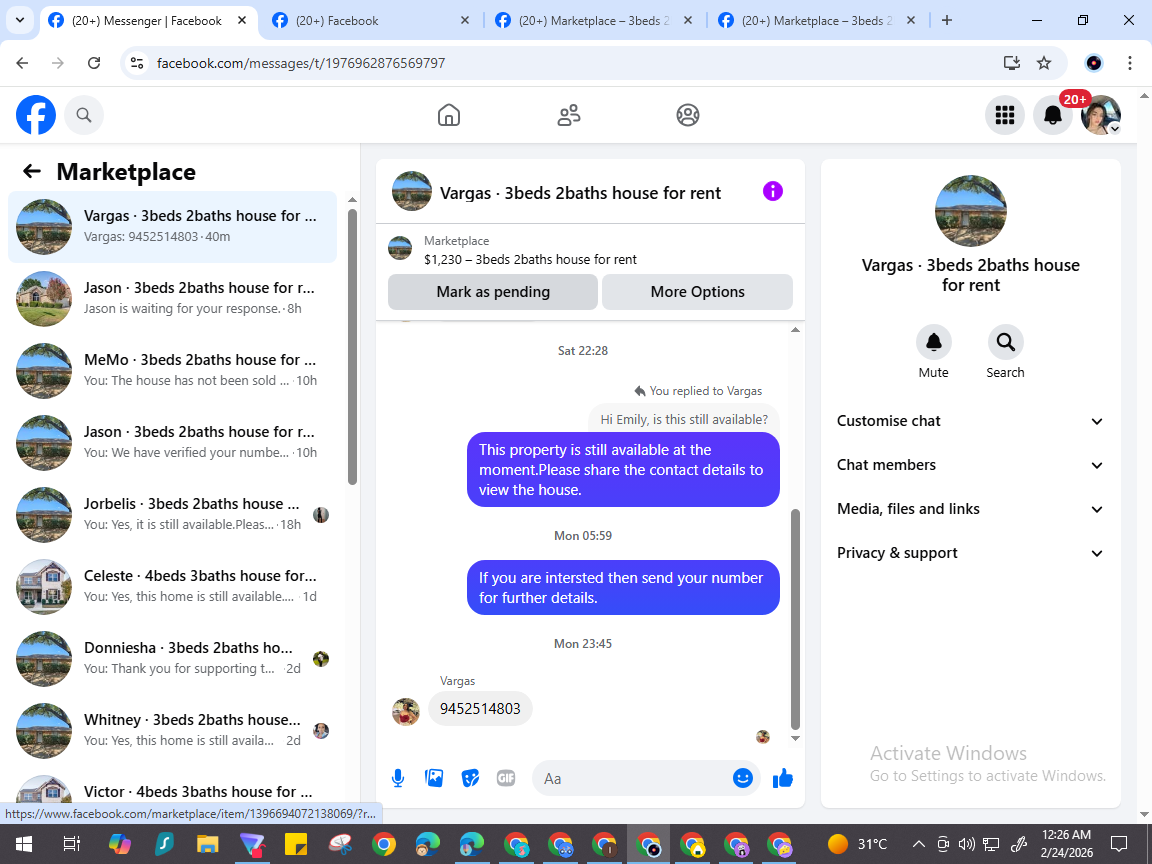This screenshot has height=864, width=1152.
Task: Open Vargas conversation header title
Action: [x=580, y=192]
